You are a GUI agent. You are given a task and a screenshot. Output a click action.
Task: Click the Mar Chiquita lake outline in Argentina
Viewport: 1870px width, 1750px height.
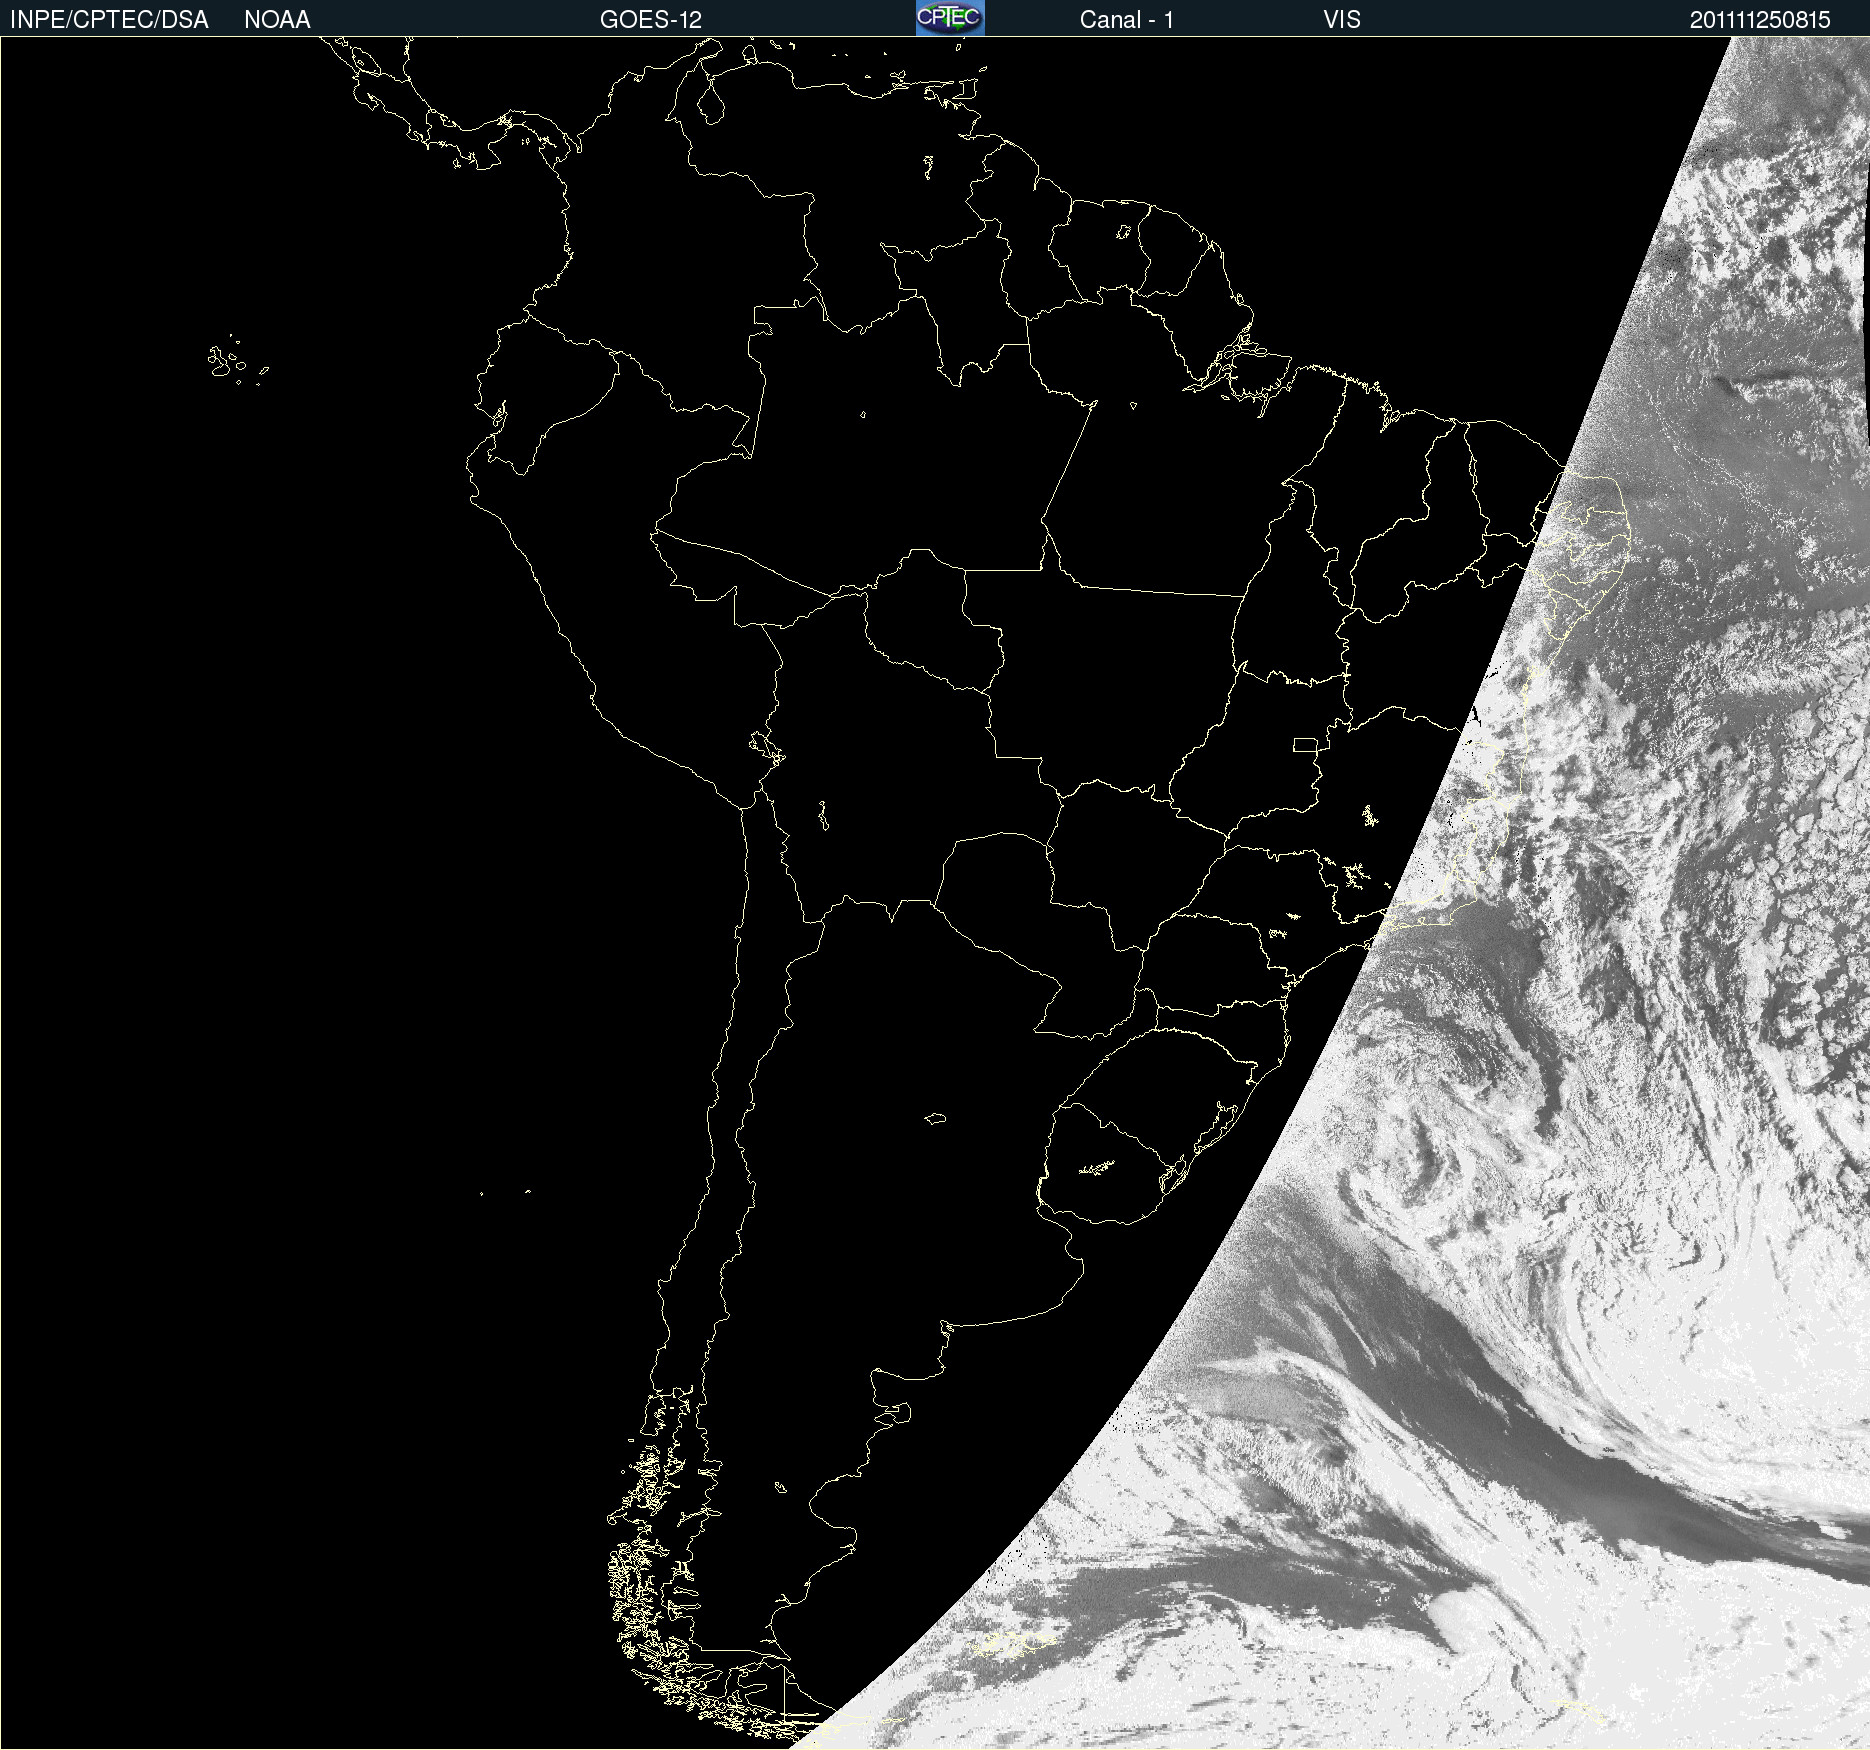pos(935,1118)
